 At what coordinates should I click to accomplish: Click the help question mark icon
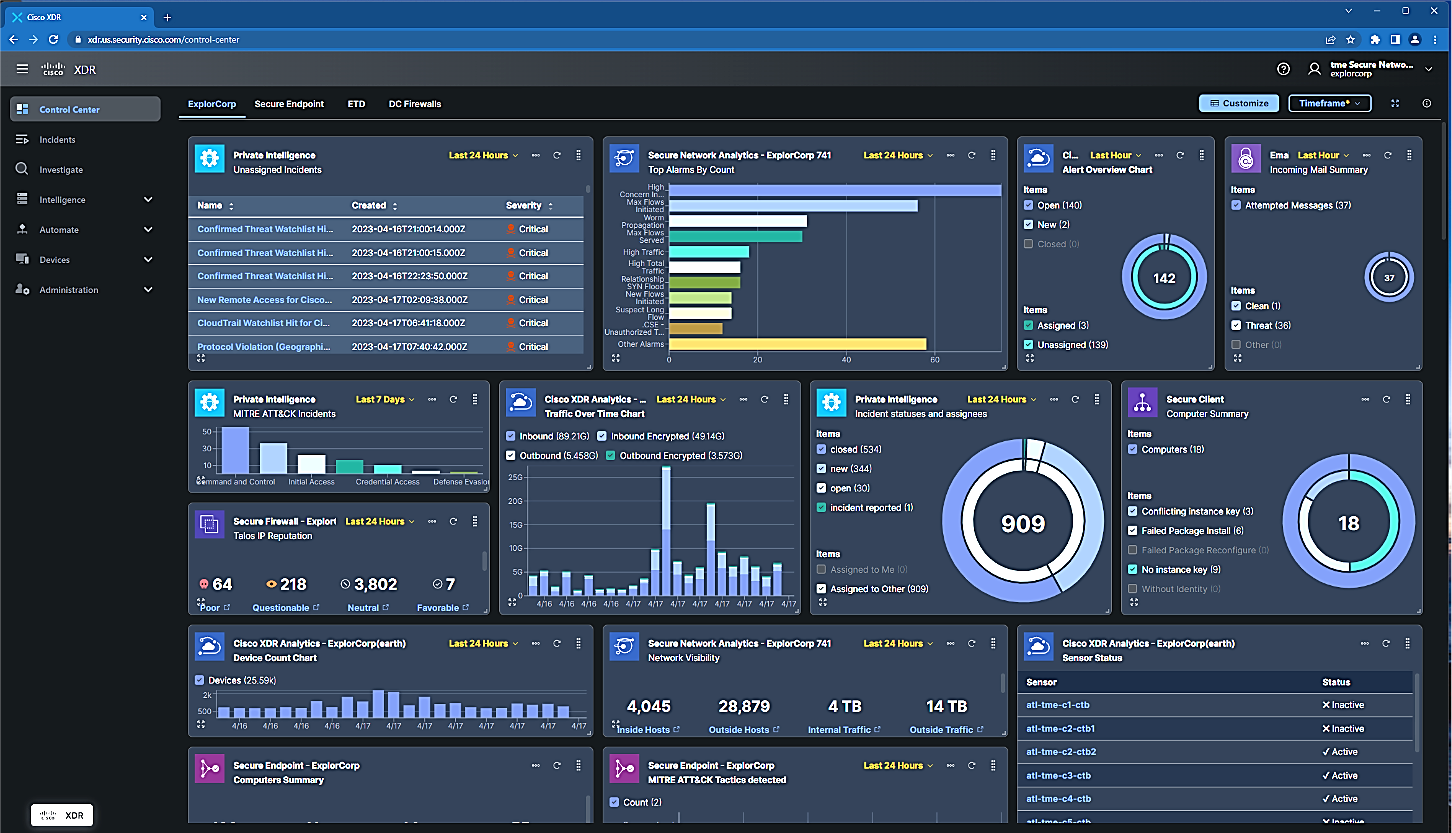click(x=1283, y=69)
